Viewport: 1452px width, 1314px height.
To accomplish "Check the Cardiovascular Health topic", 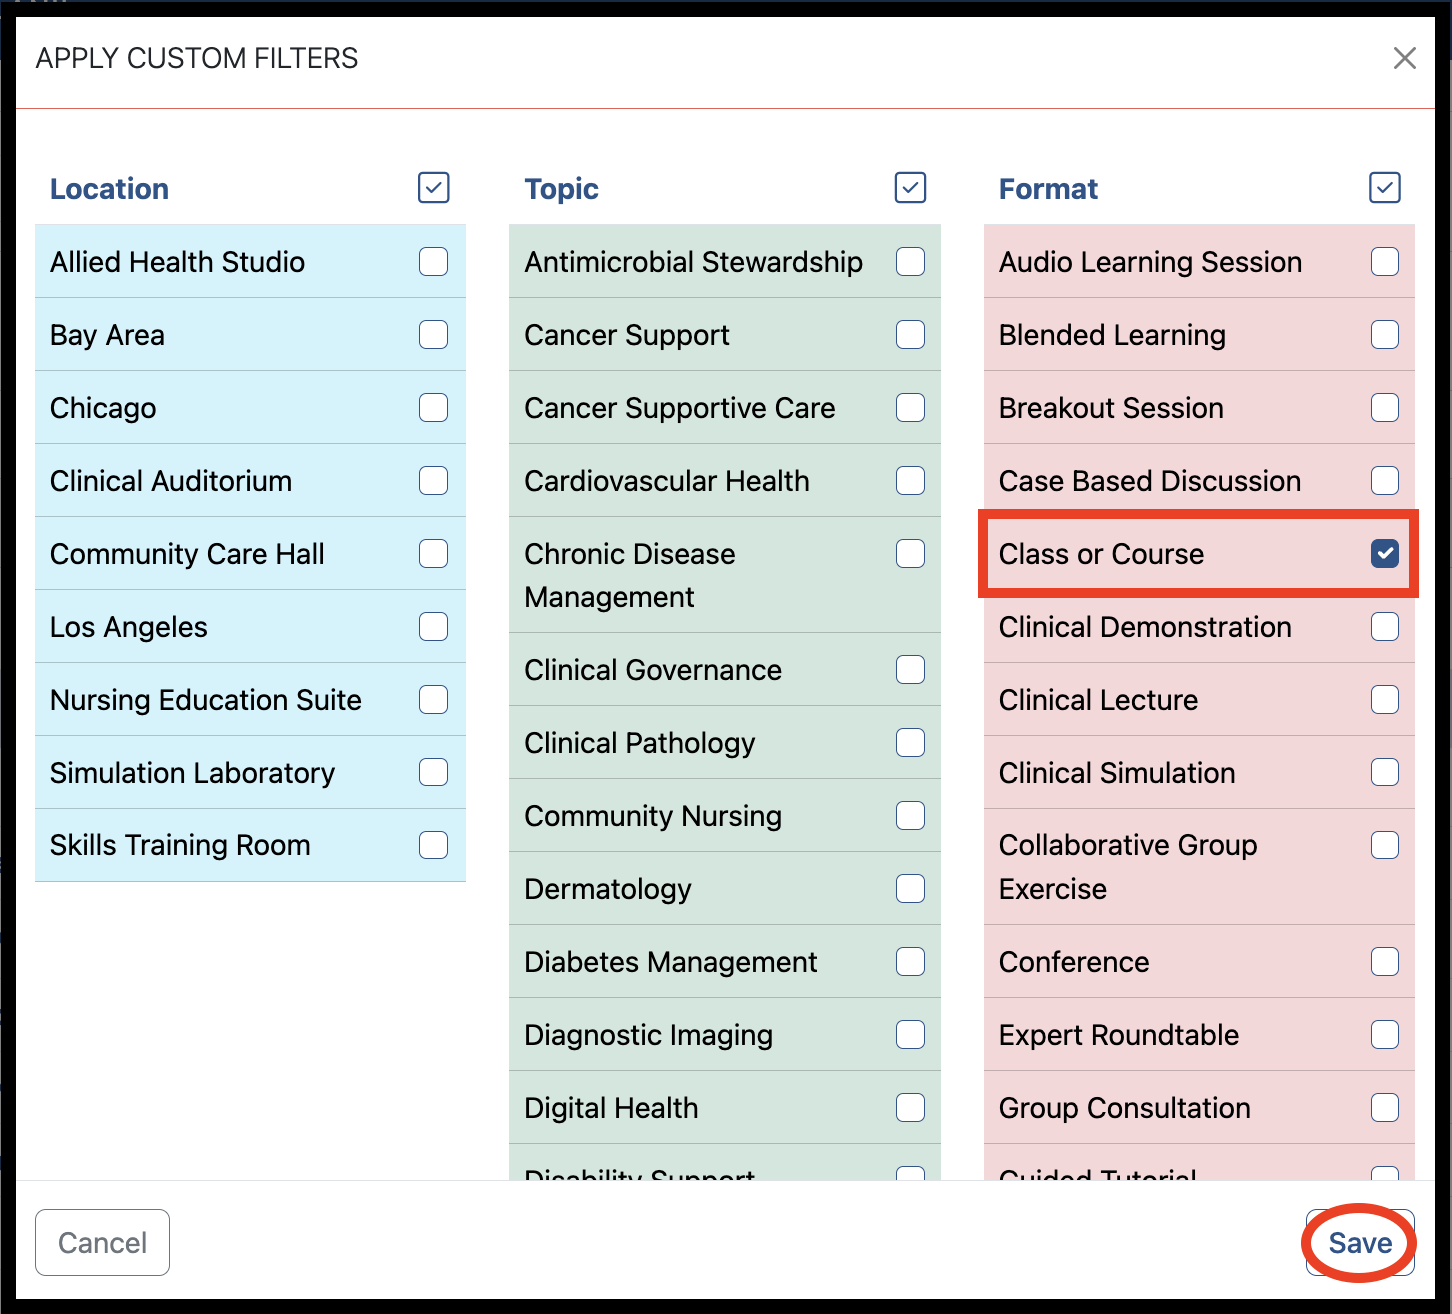I will [x=910, y=481].
